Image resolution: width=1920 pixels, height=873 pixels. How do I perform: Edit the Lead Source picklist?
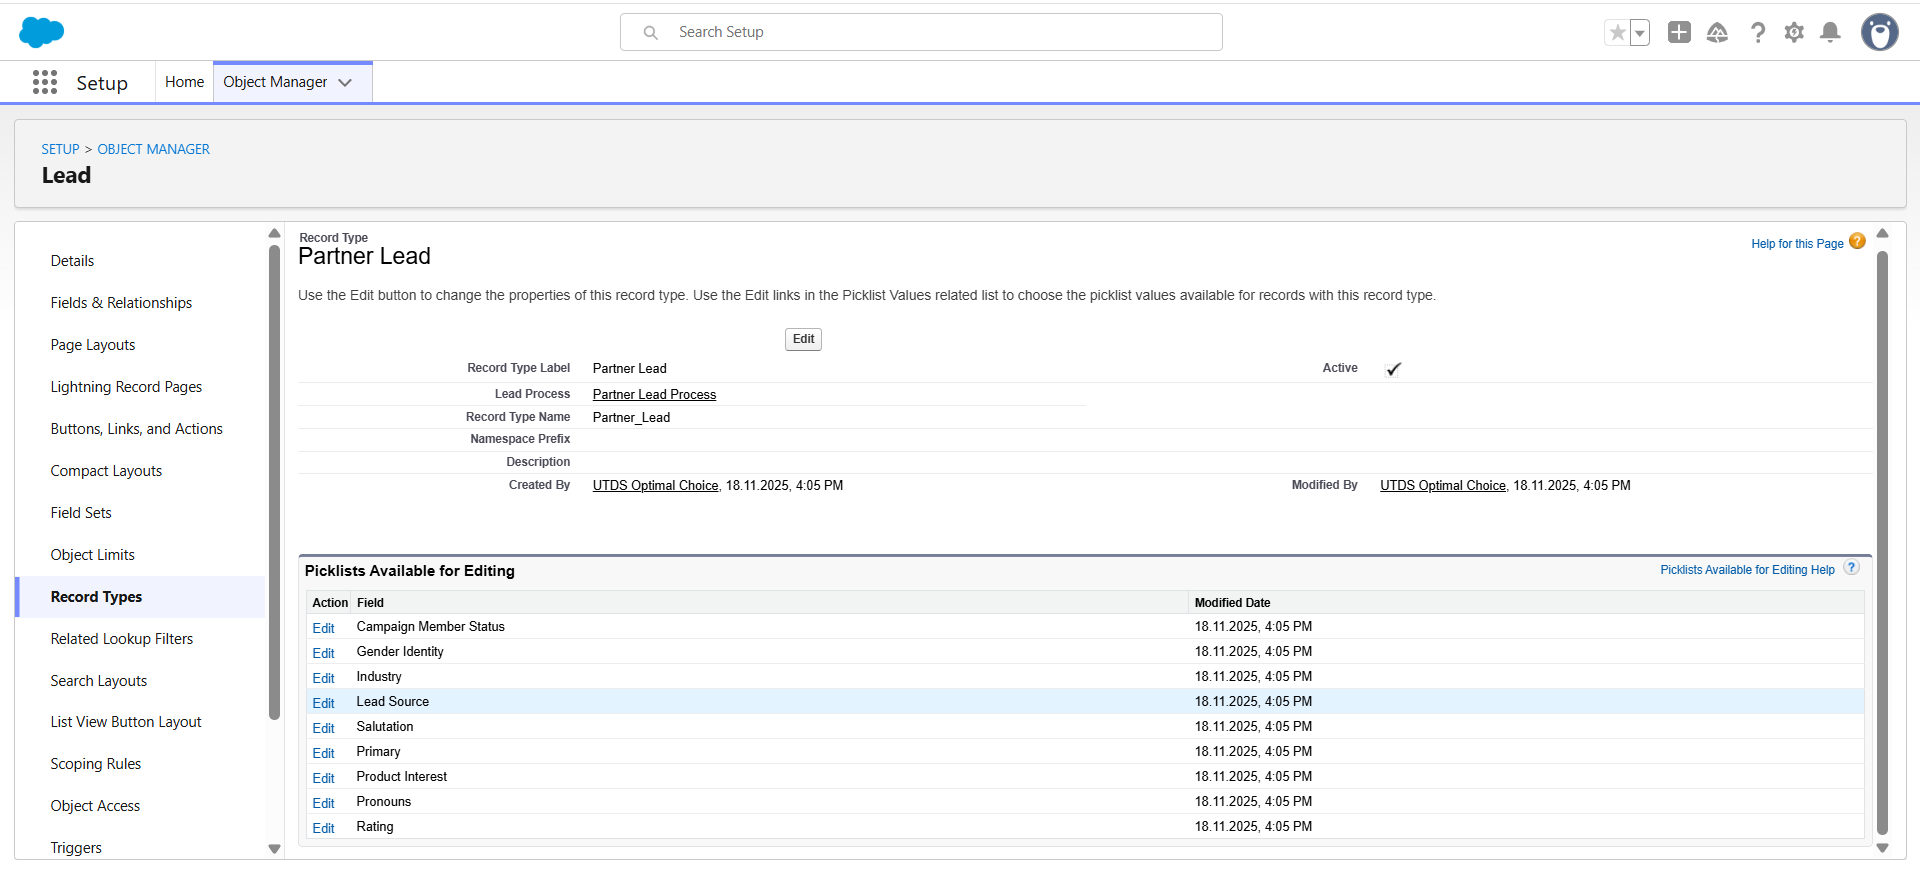323,703
